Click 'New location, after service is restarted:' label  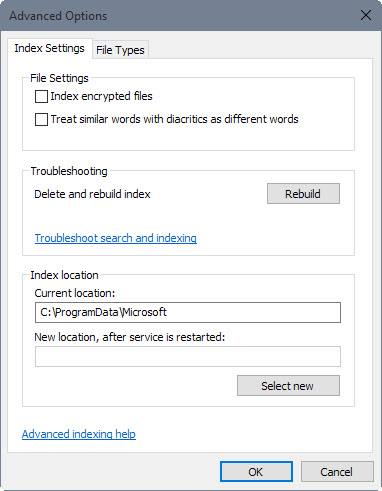point(130,337)
